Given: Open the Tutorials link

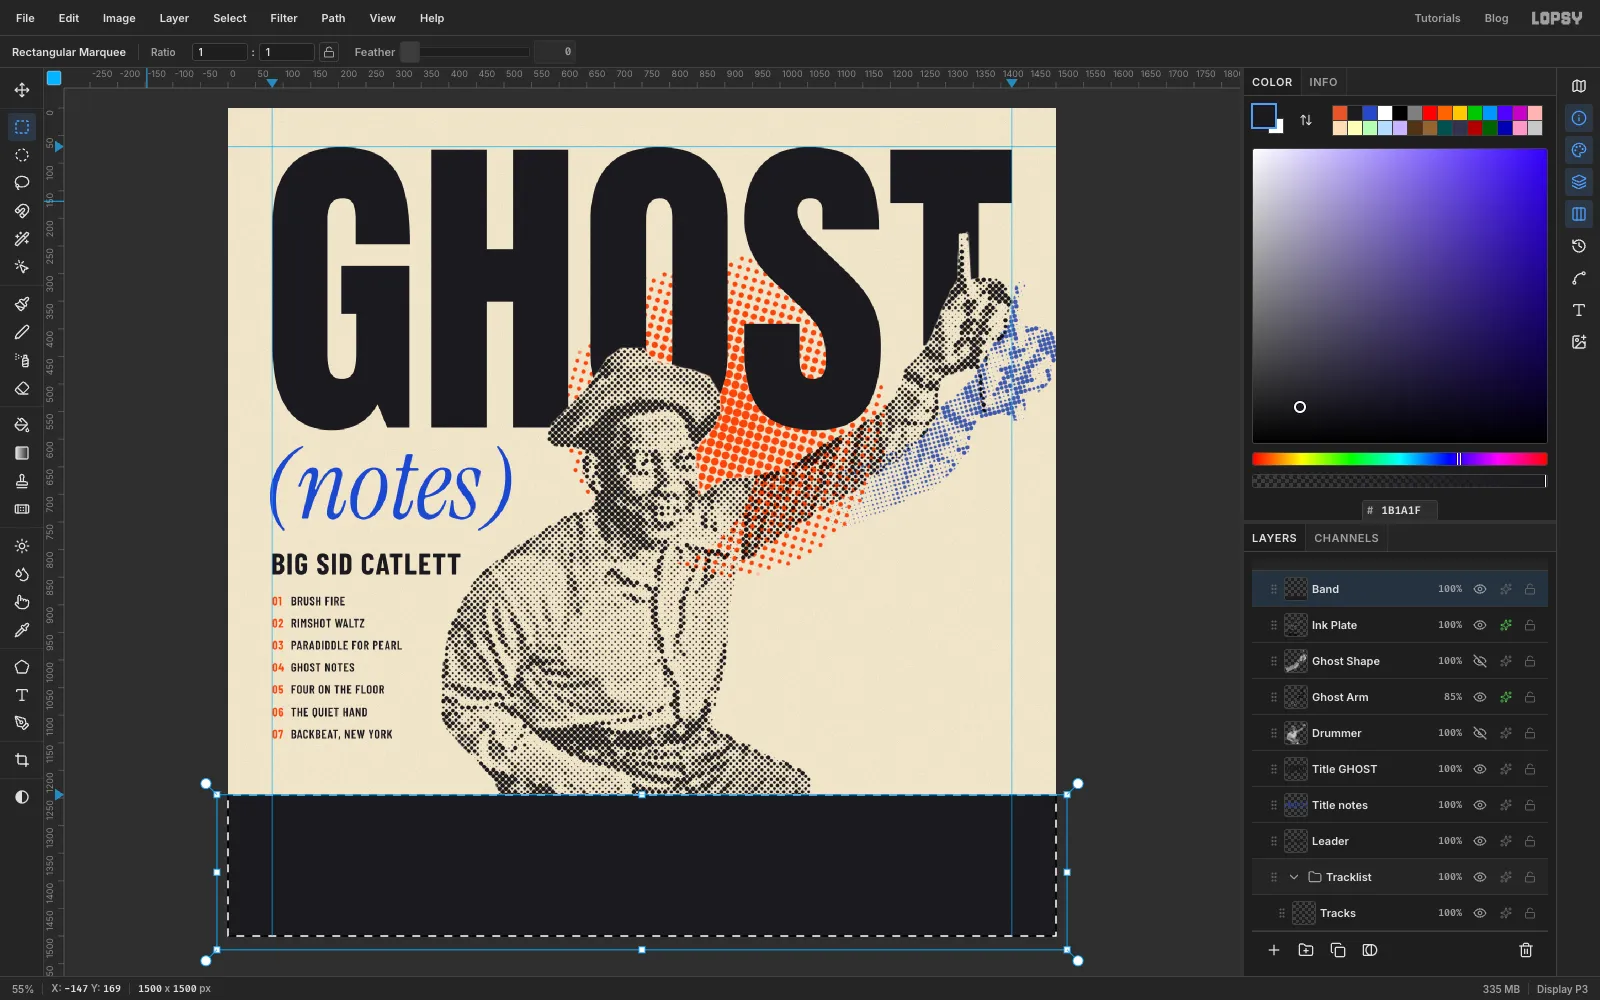Looking at the screenshot, I should [x=1437, y=18].
